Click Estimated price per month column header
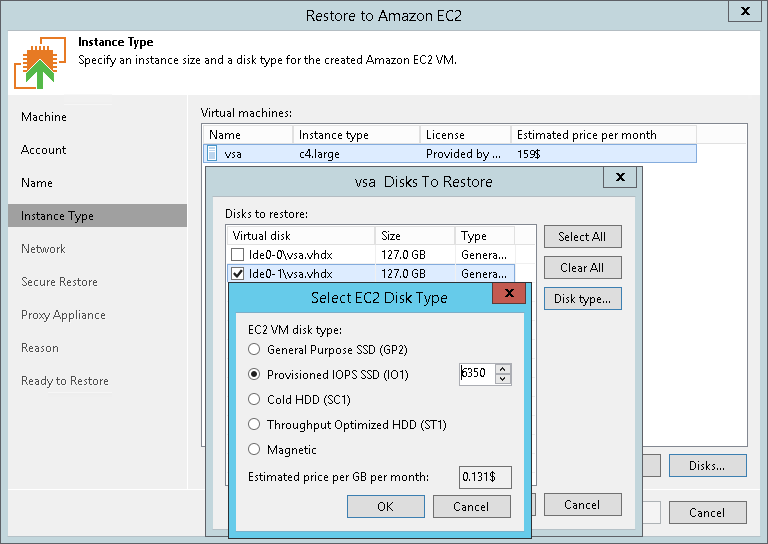Screen dimensions: 768x544 604,135
